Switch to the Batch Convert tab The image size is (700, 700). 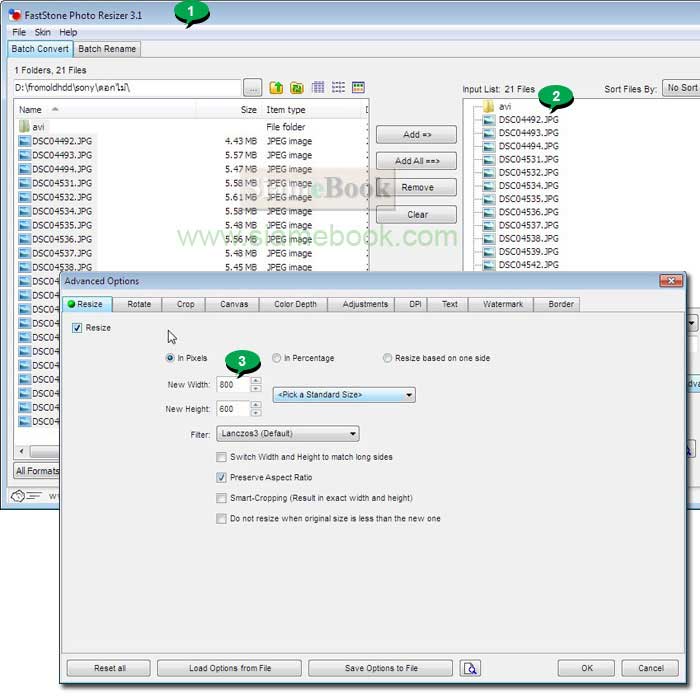point(40,49)
